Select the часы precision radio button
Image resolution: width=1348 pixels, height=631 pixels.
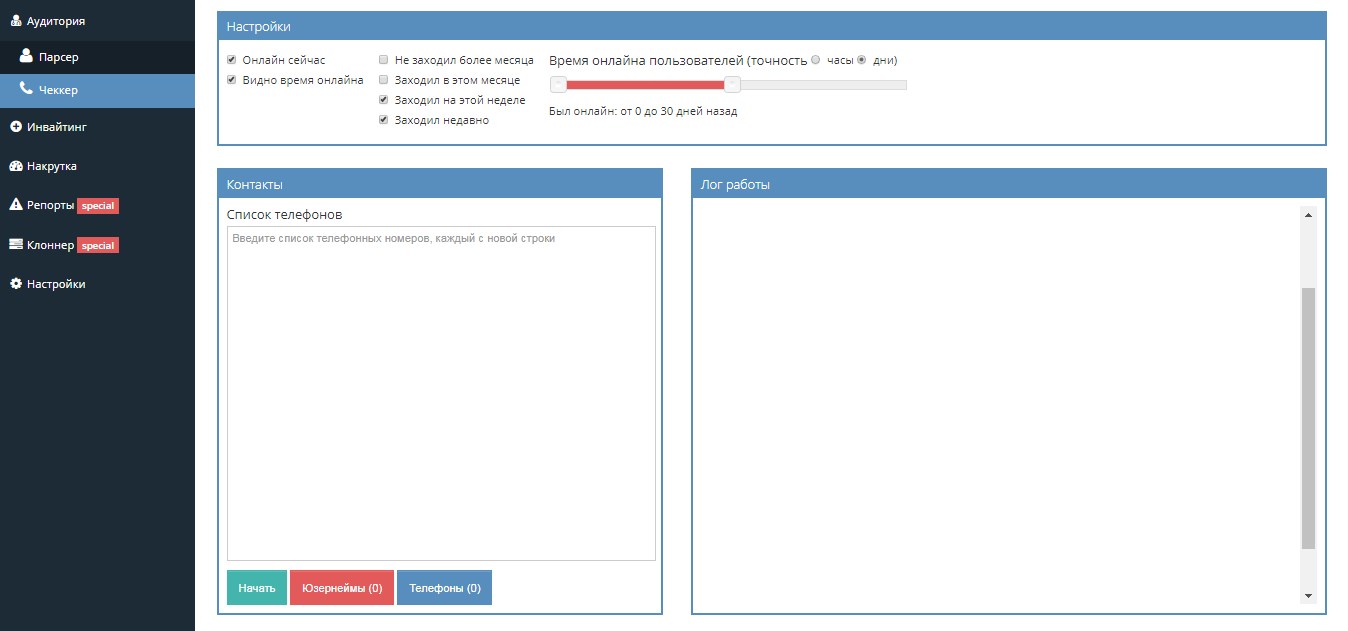(816, 60)
